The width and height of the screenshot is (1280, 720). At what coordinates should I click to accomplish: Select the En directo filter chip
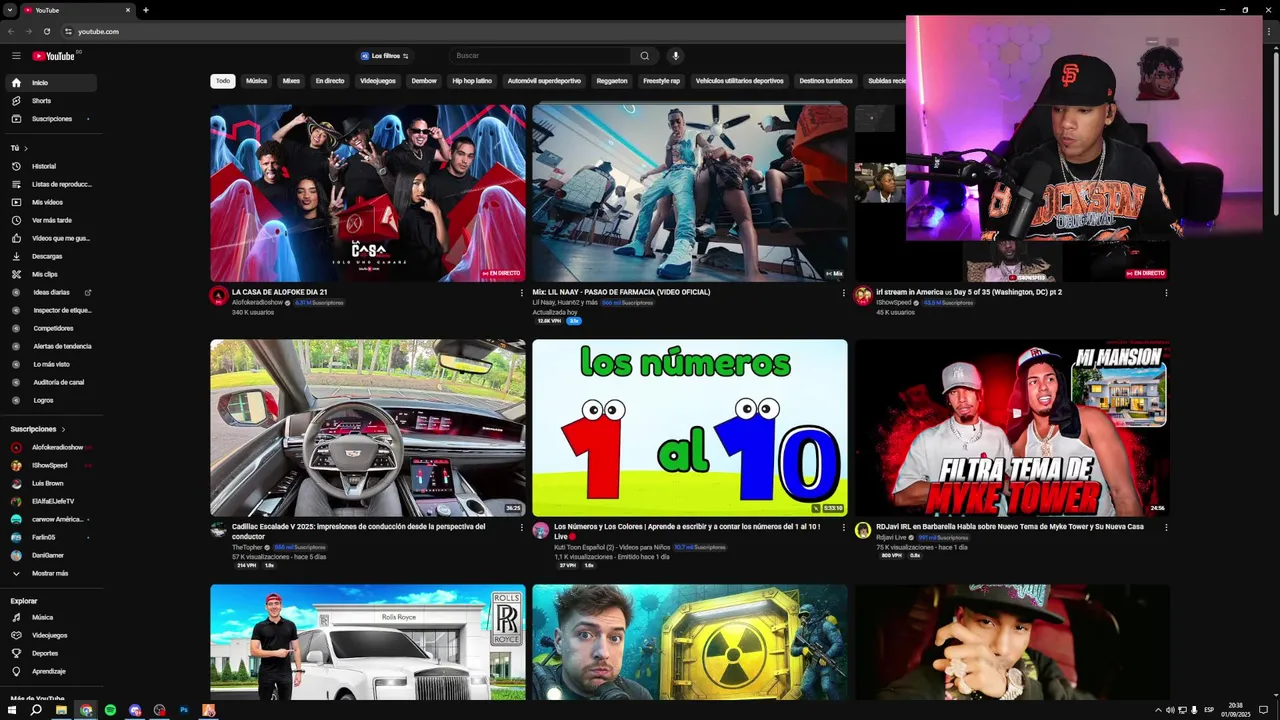pyautogui.click(x=330, y=81)
